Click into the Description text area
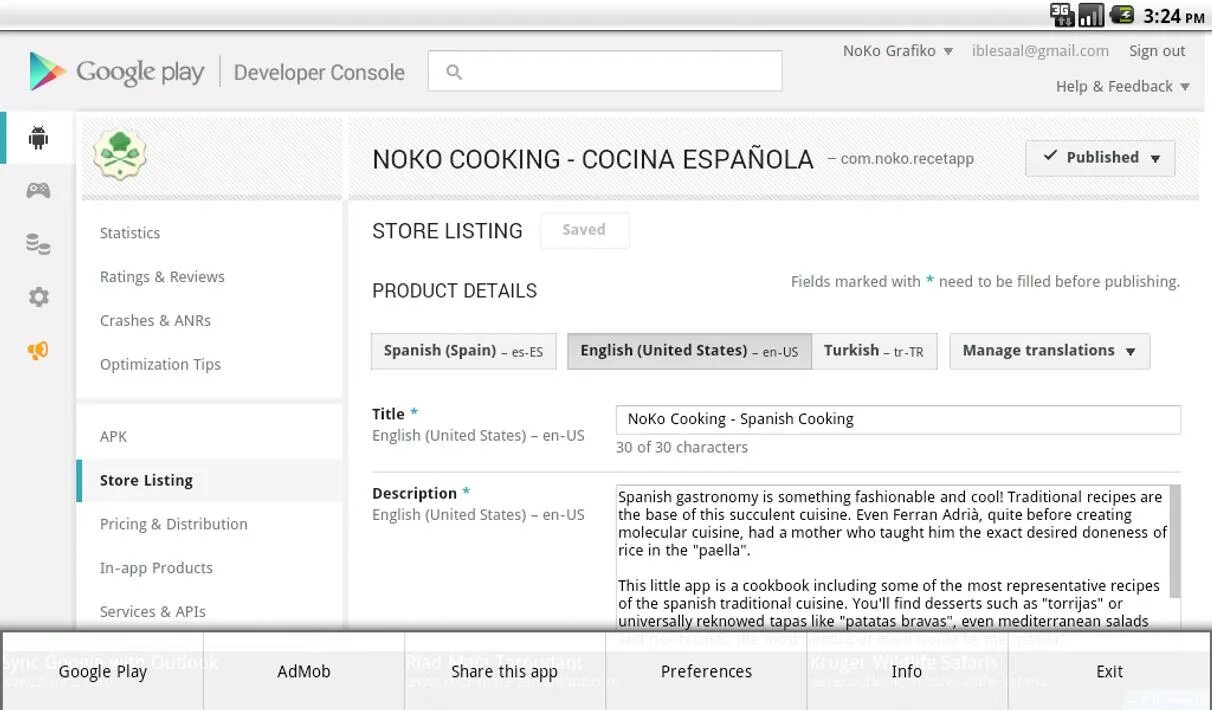This screenshot has height=710, width=1212. coord(892,558)
